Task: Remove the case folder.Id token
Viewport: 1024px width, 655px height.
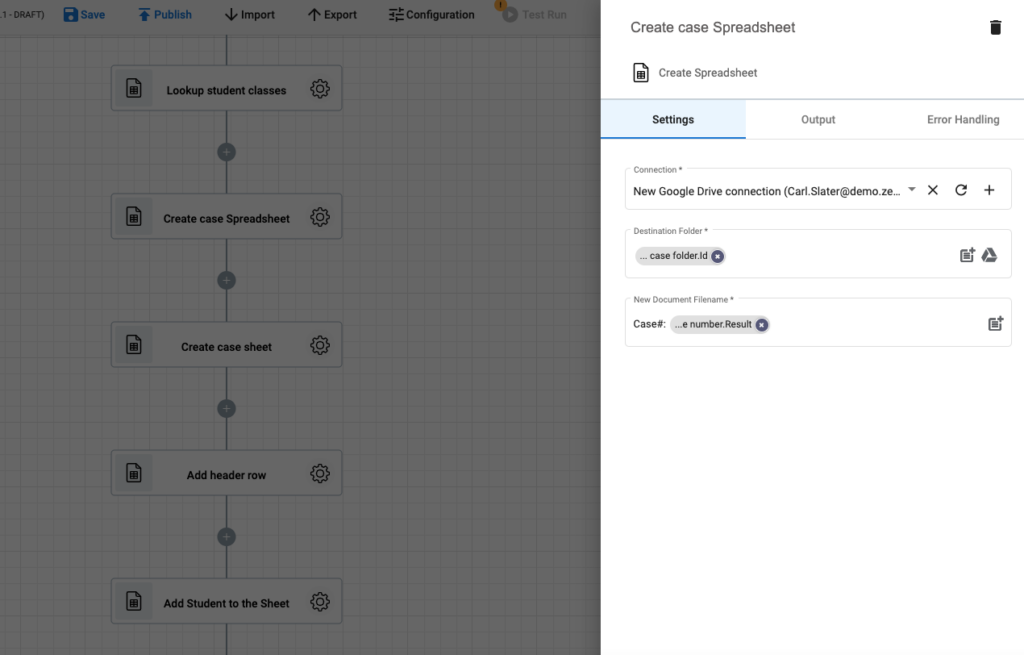Action: point(718,256)
